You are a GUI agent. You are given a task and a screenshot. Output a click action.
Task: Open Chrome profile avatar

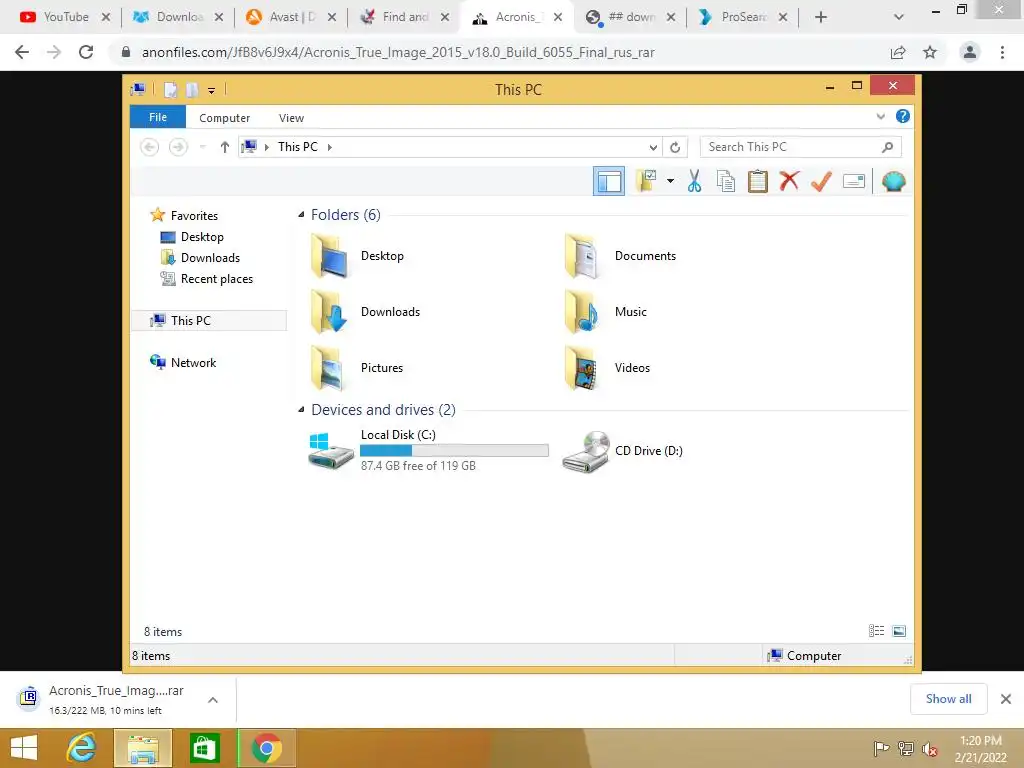click(970, 52)
